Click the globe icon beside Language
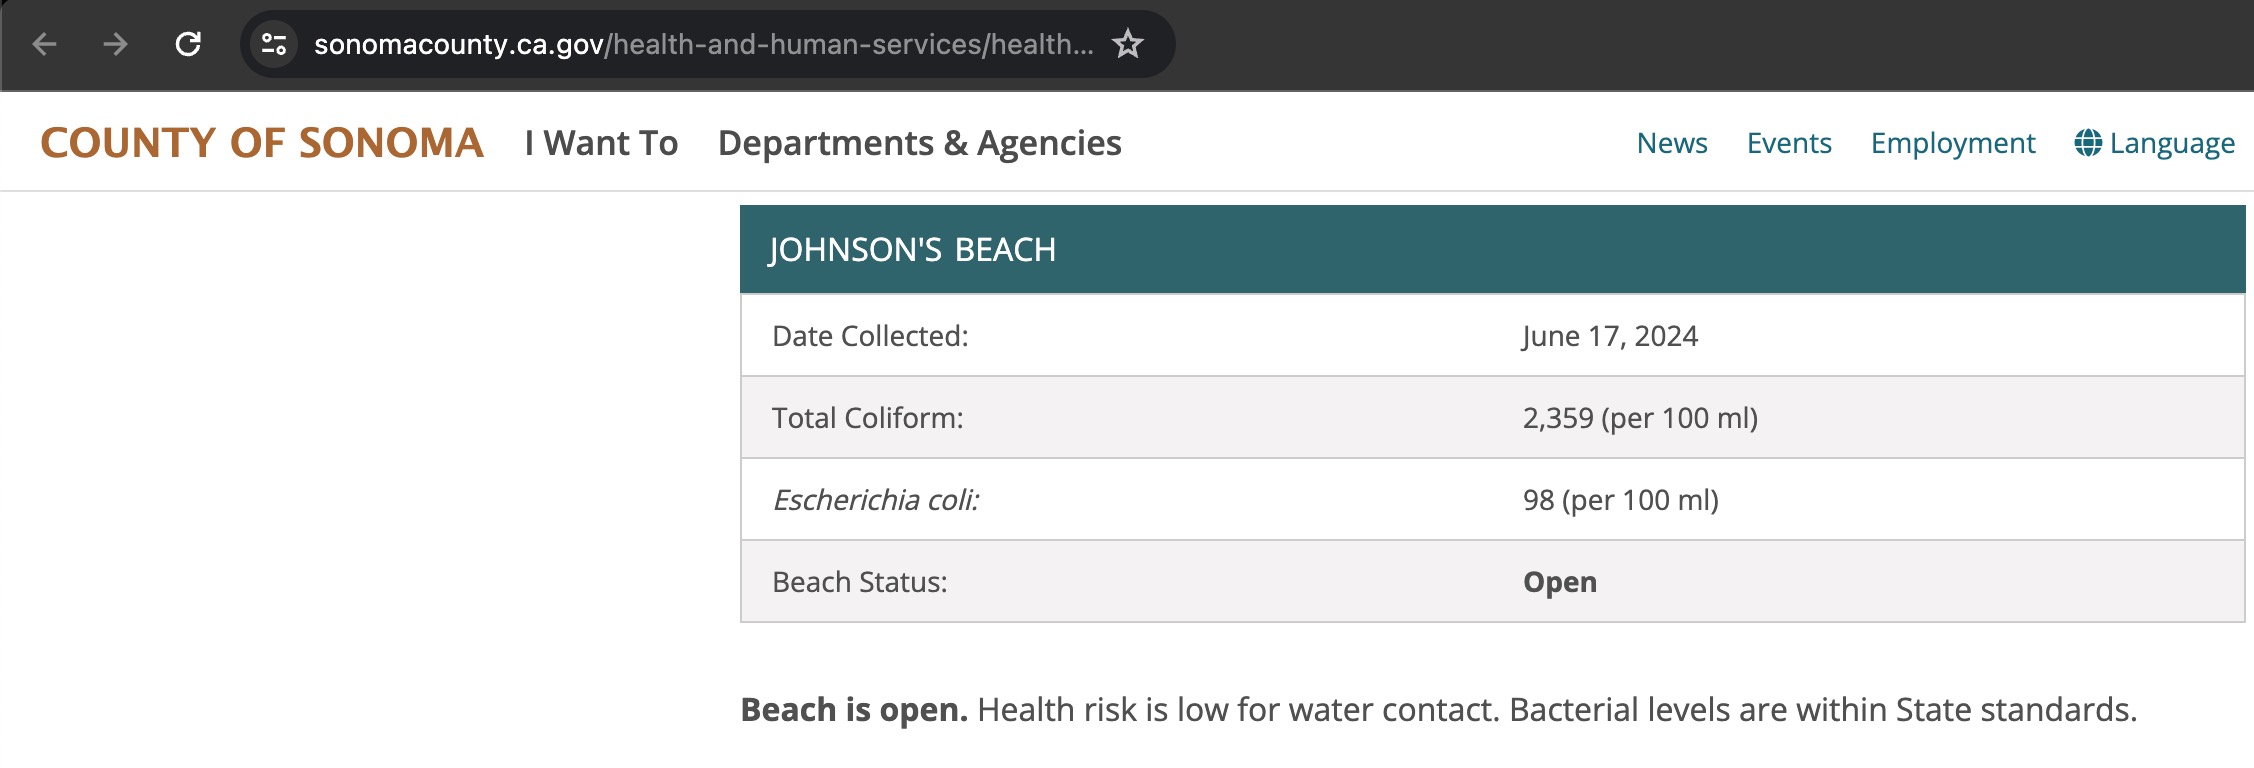 2088,143
